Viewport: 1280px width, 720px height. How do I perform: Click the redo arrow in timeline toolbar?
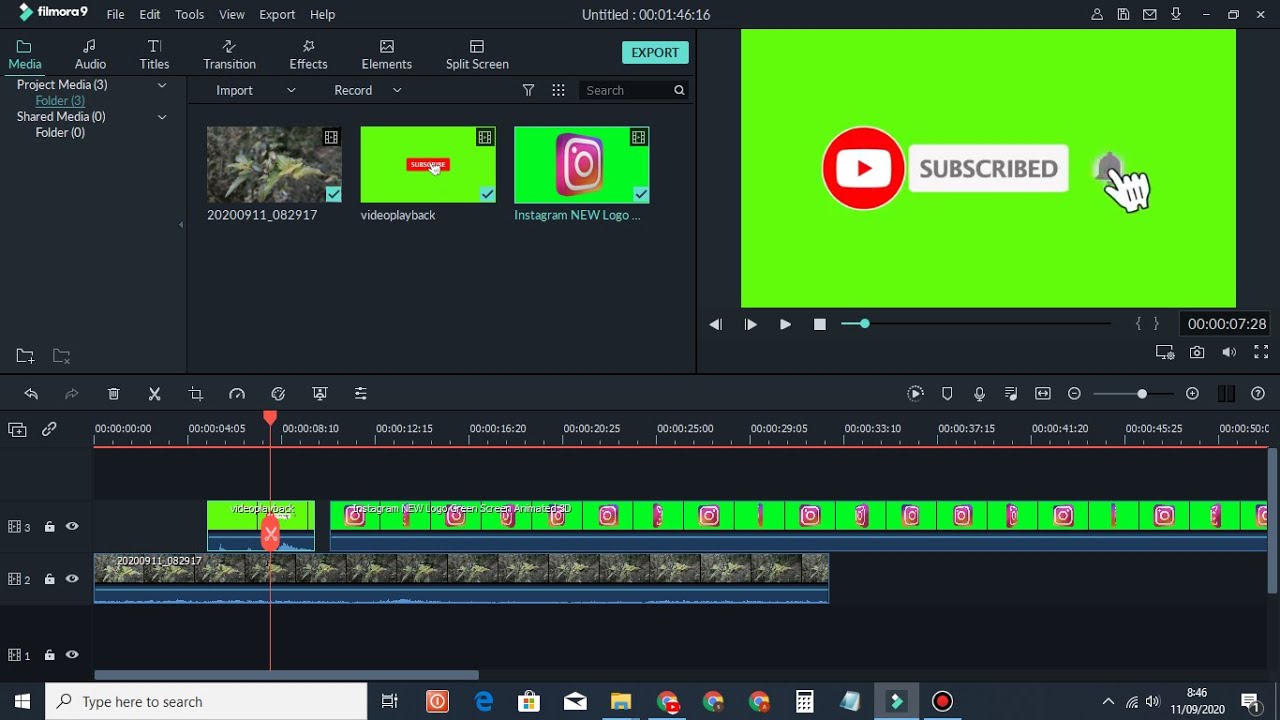click(x=72, y=394)
